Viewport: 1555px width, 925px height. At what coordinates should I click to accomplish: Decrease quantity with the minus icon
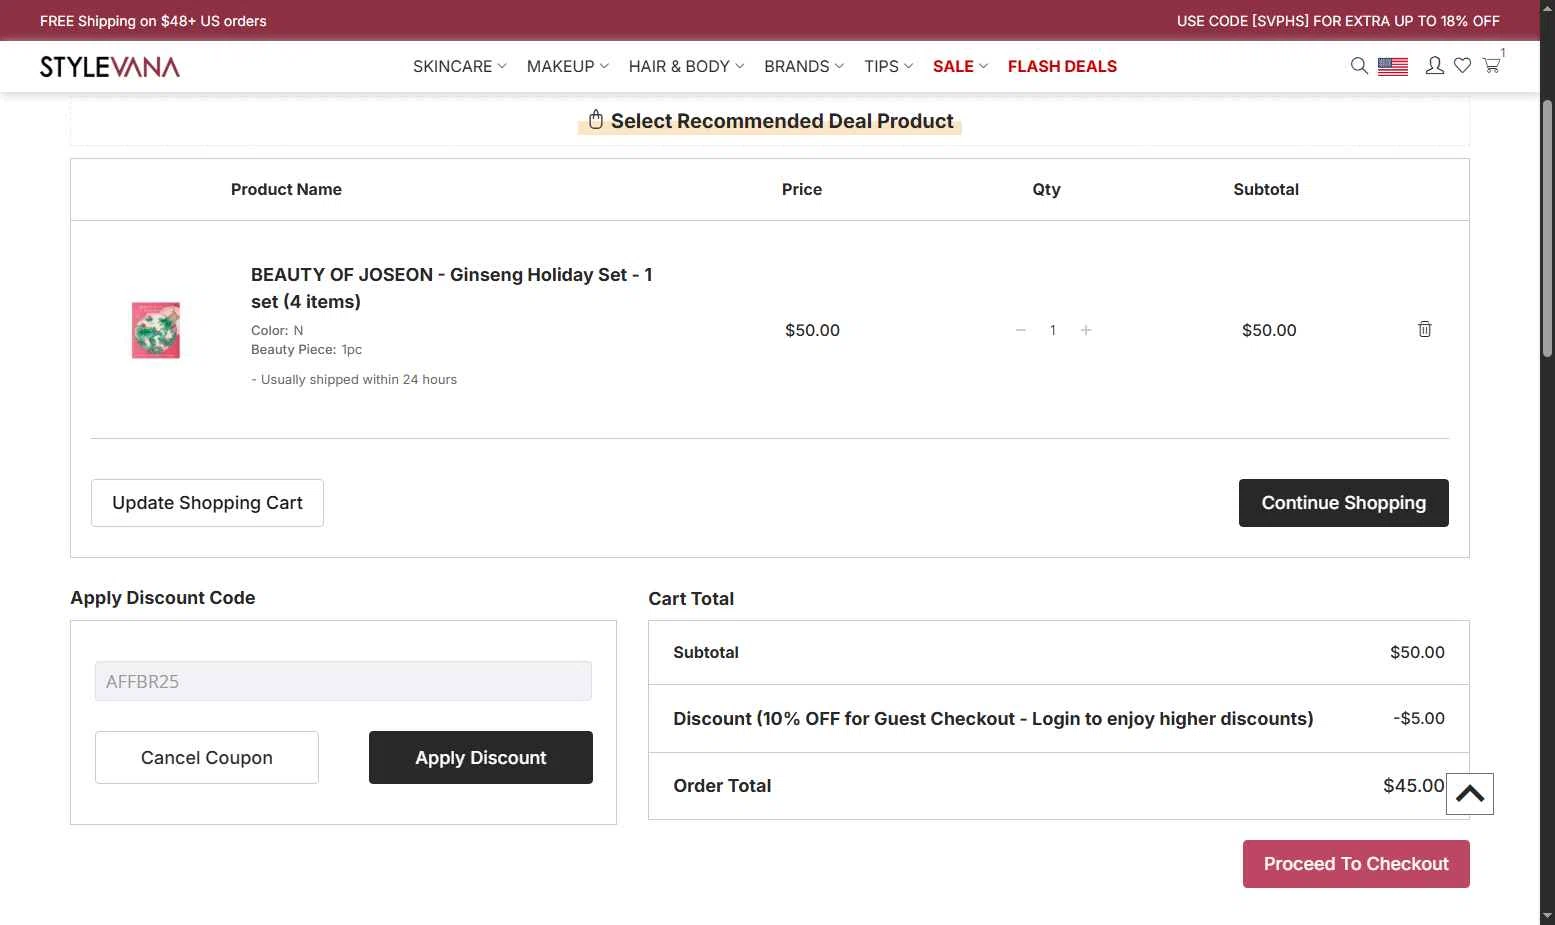1020,330
